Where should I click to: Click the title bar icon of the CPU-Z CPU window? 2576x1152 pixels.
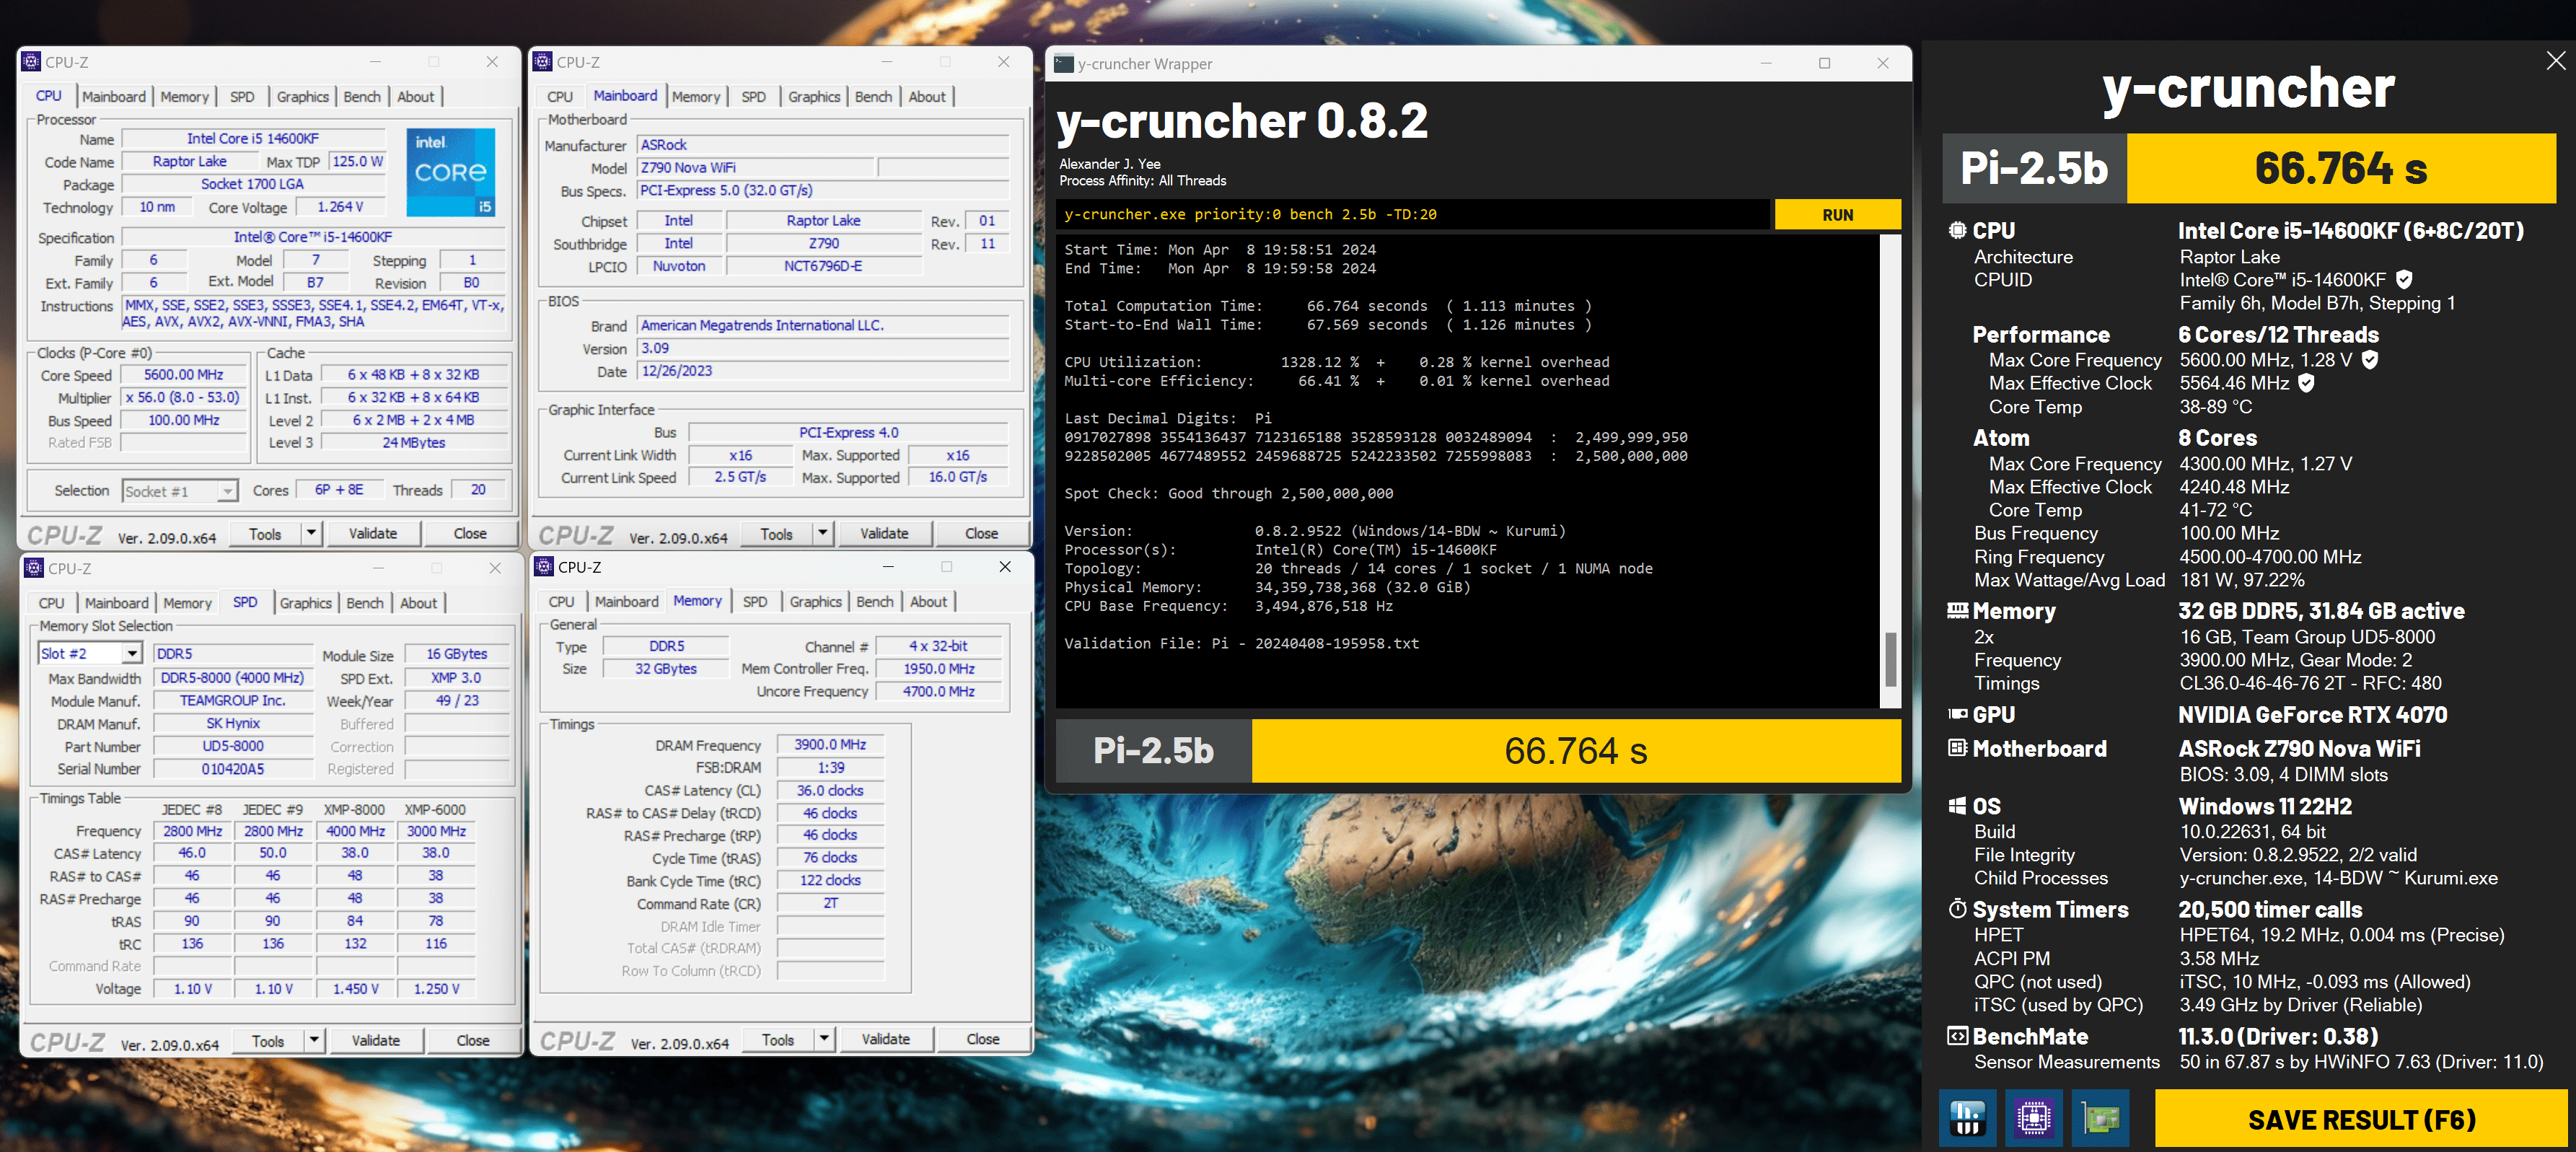31,62
